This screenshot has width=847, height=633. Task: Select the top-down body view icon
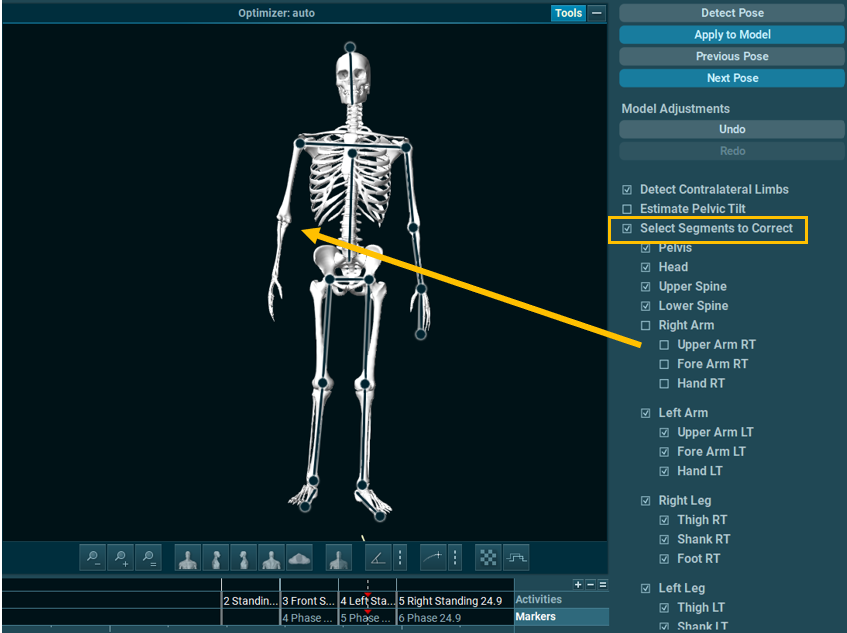299,557
